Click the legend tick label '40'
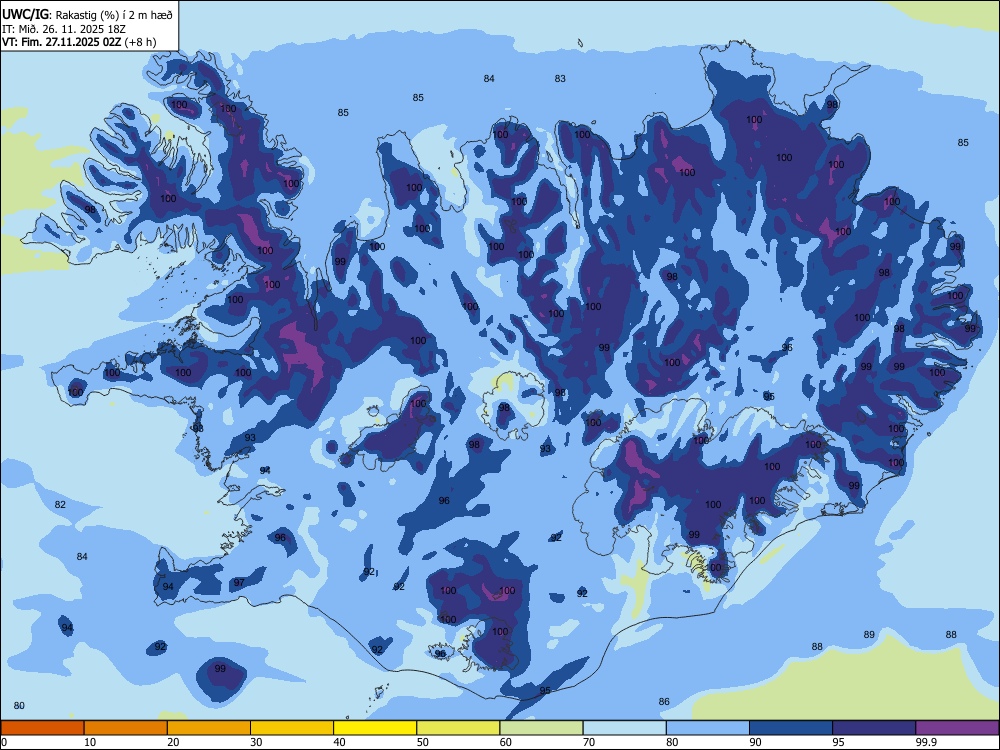The width and height of the screenshot is (1000, 750). coord(340,742)
